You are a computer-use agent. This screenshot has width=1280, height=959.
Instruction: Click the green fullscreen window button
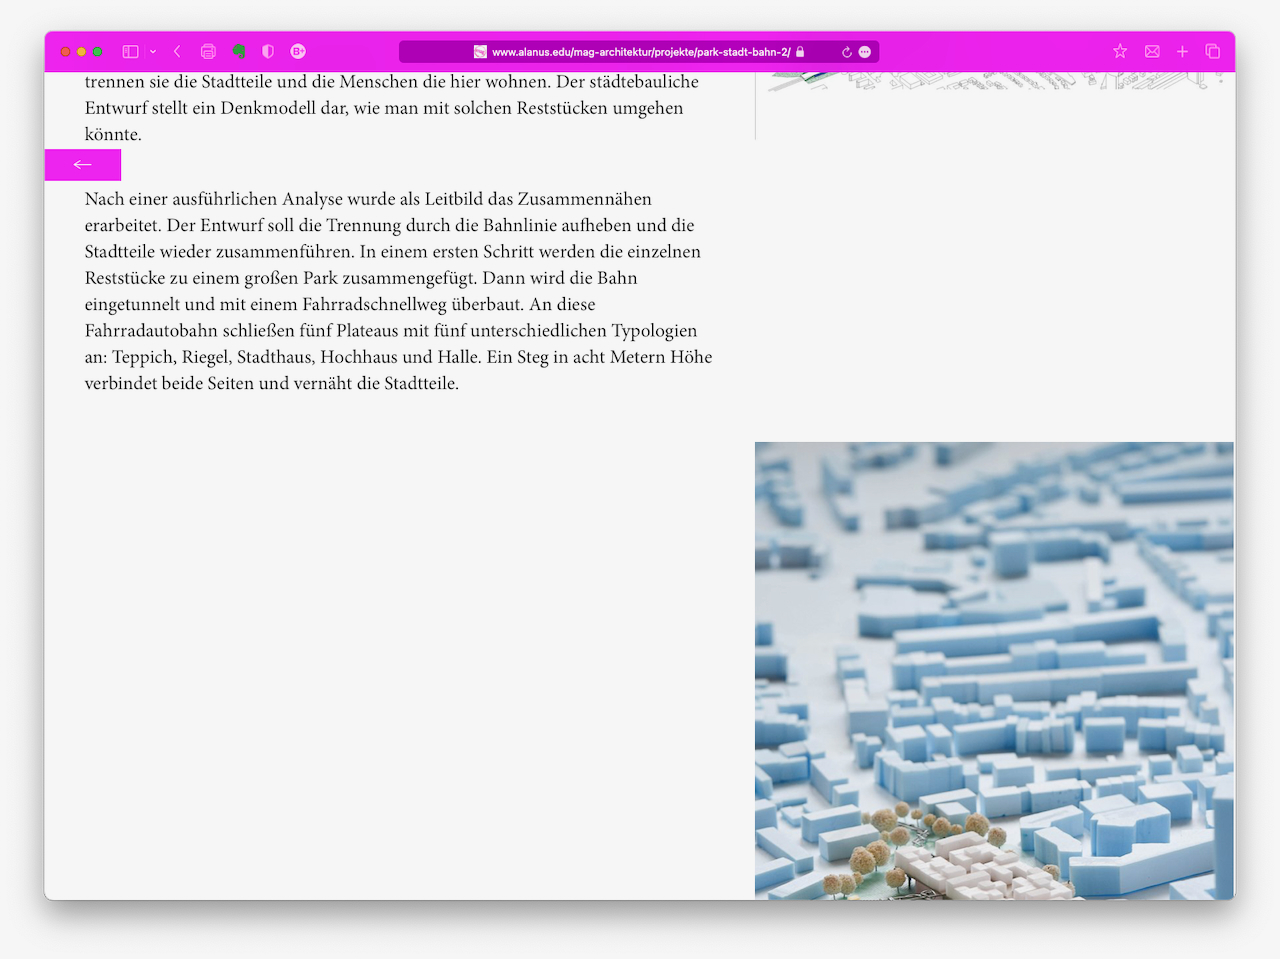coord(98,51)
